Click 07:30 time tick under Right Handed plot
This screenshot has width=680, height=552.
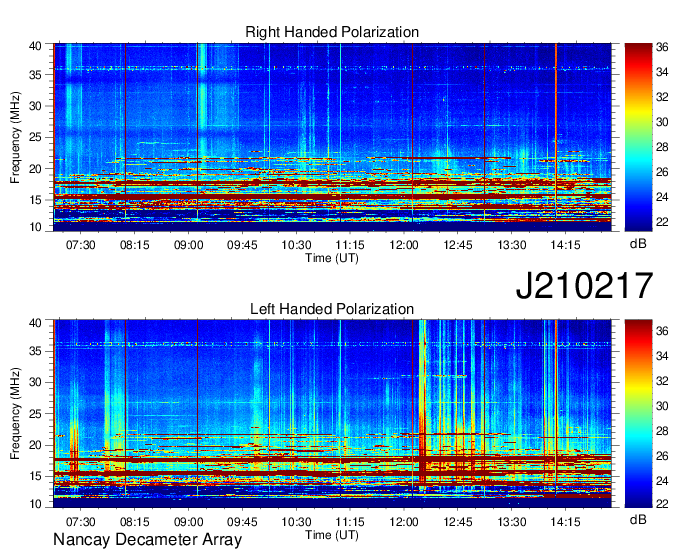81,245
